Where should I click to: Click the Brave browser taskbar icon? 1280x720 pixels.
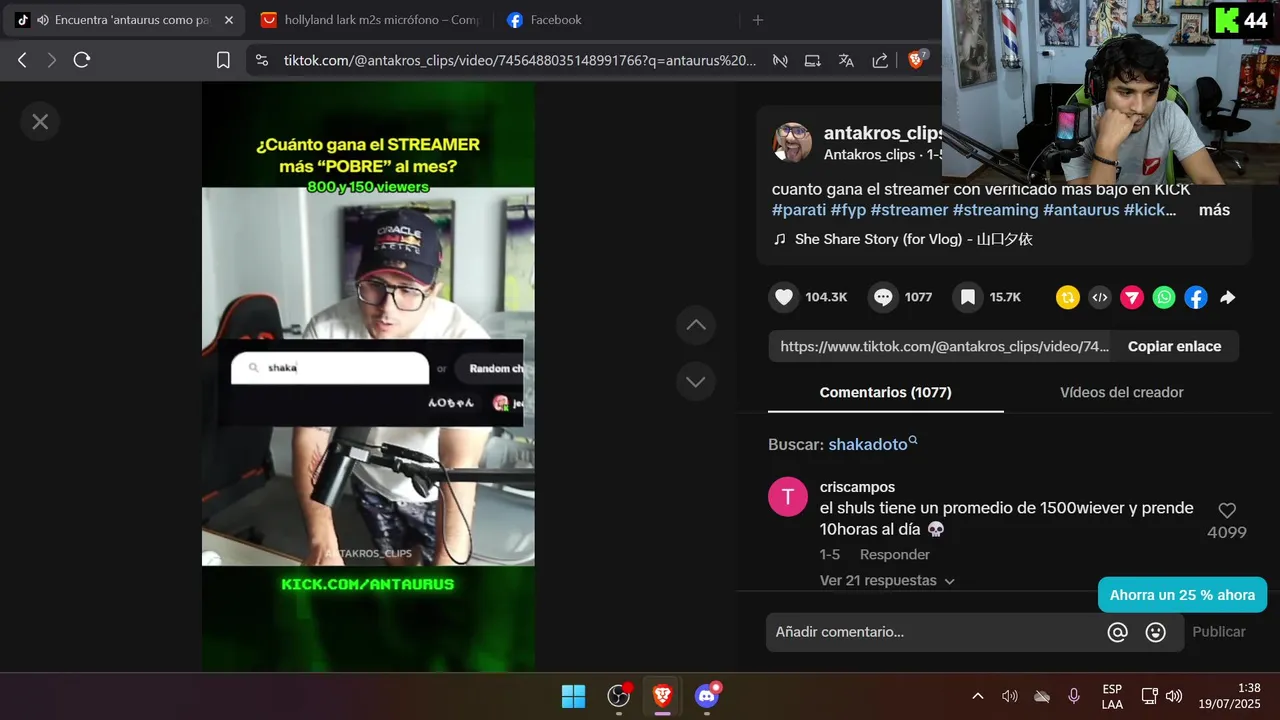click(662, 696)
